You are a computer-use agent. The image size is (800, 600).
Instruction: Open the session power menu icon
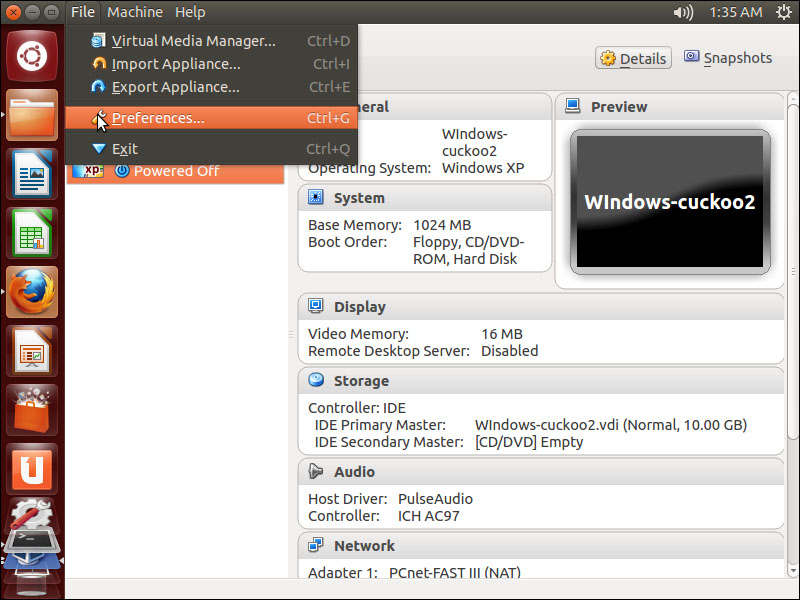point(784,12)
